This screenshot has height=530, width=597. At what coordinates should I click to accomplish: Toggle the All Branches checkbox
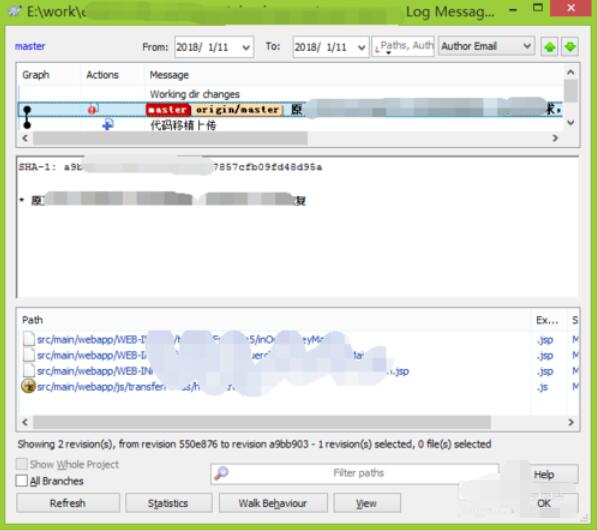[x=22, y=481]
